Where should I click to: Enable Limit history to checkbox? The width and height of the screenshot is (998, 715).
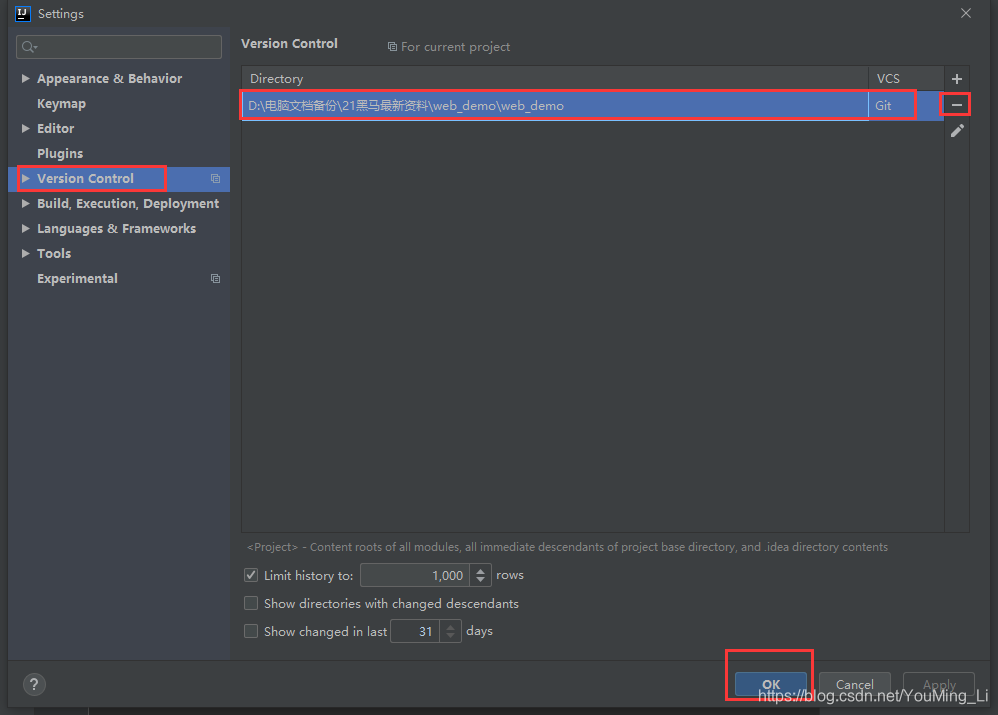251,576
